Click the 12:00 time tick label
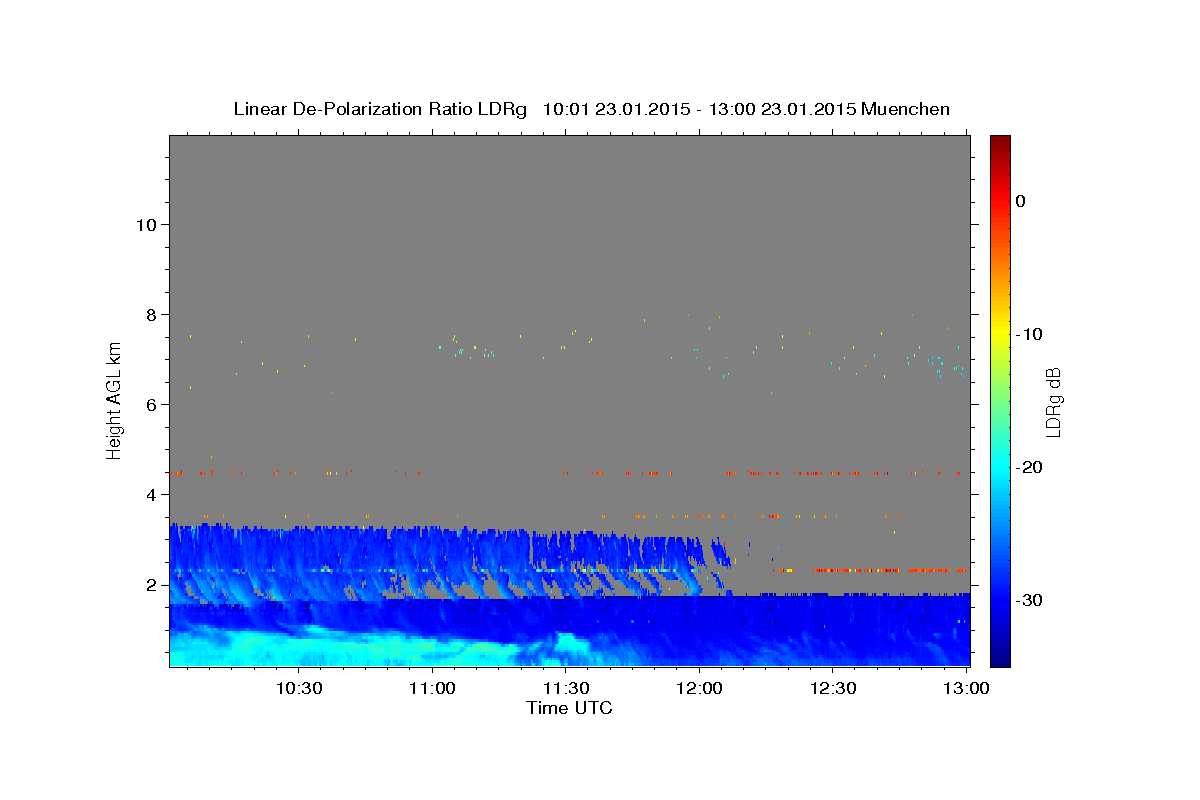1200x800 pixels. 699,689
